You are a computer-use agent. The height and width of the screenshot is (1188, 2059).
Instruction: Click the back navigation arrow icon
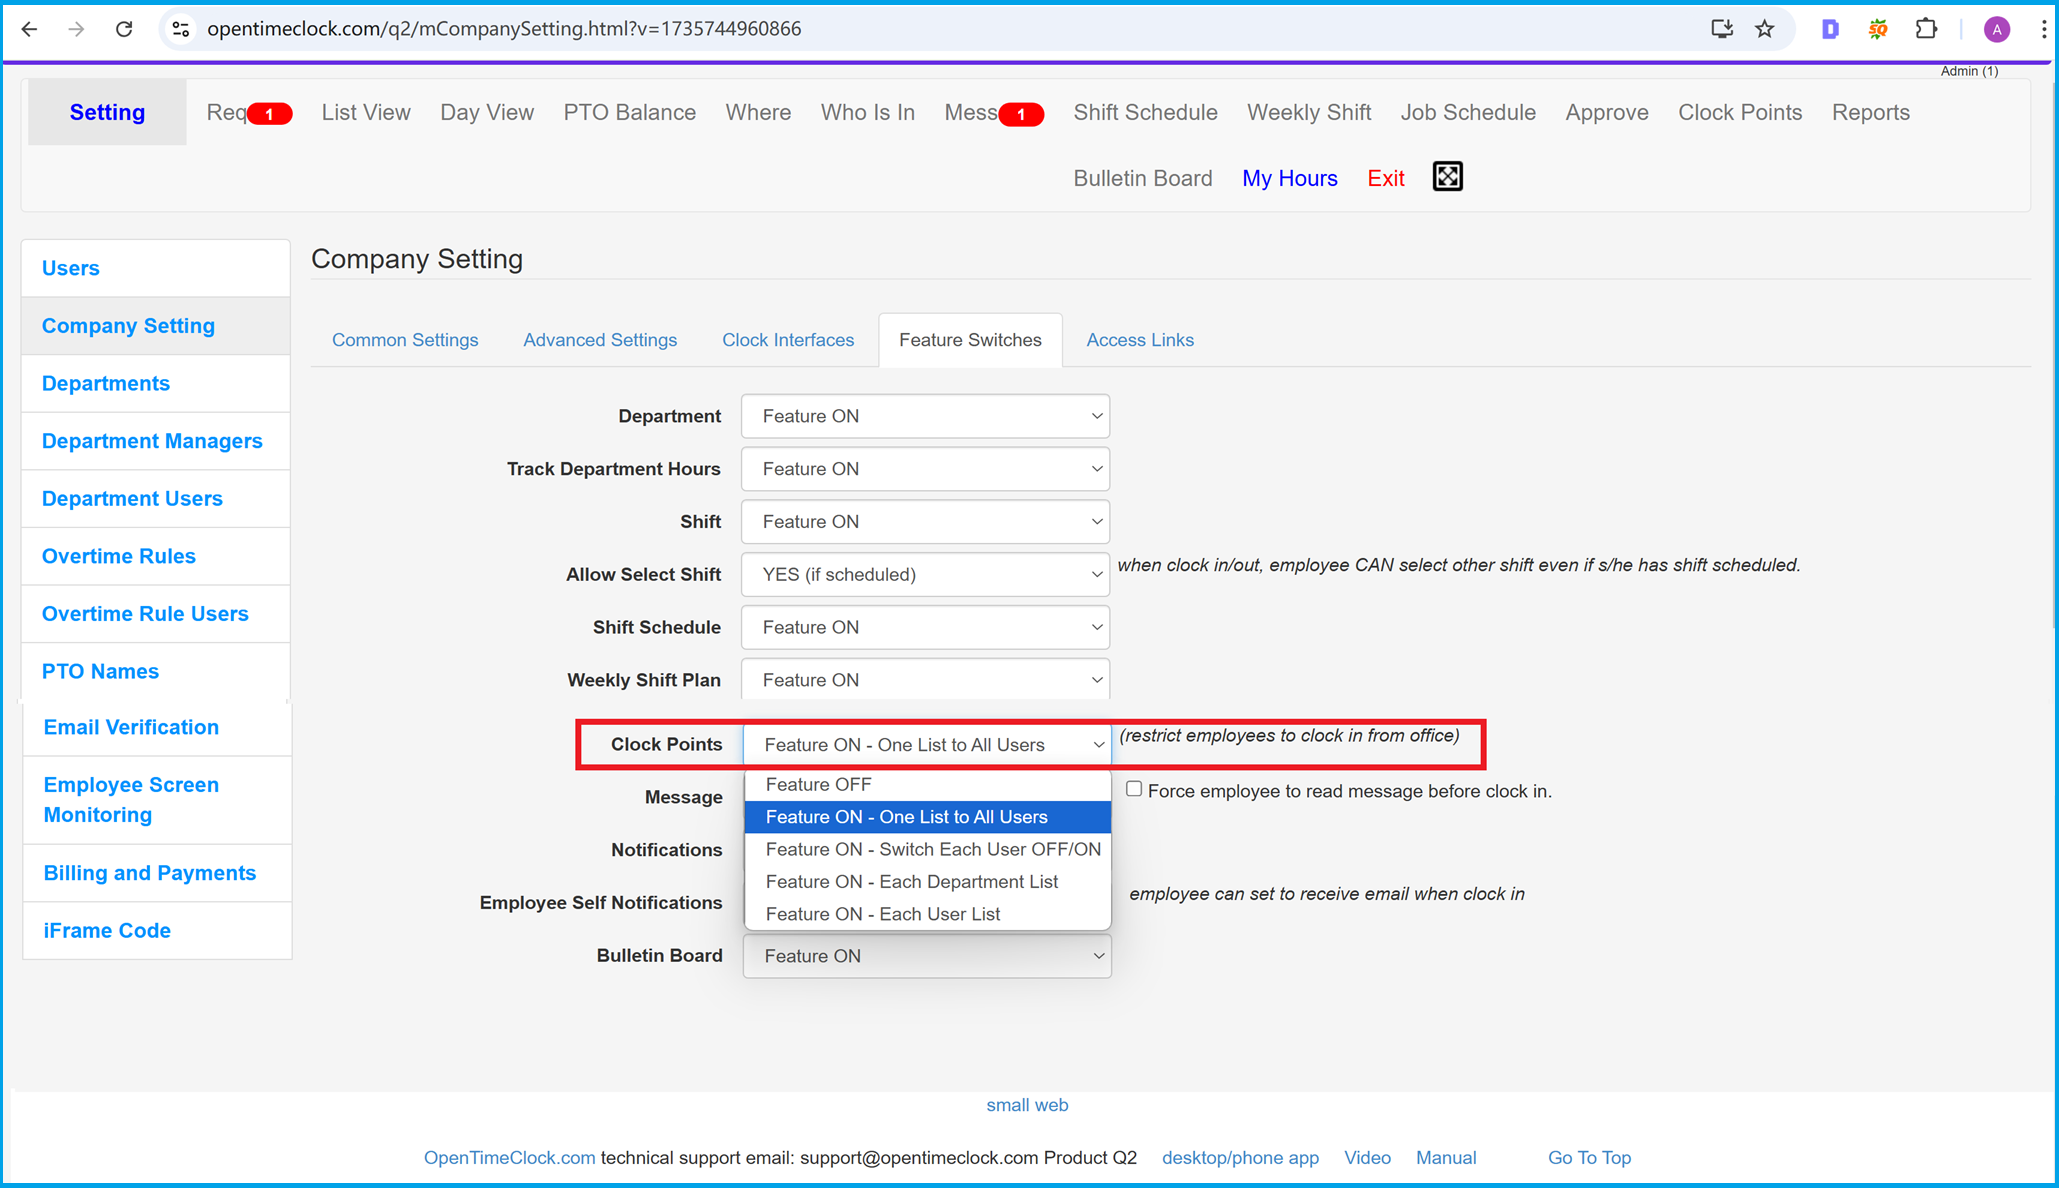(31, 27)
